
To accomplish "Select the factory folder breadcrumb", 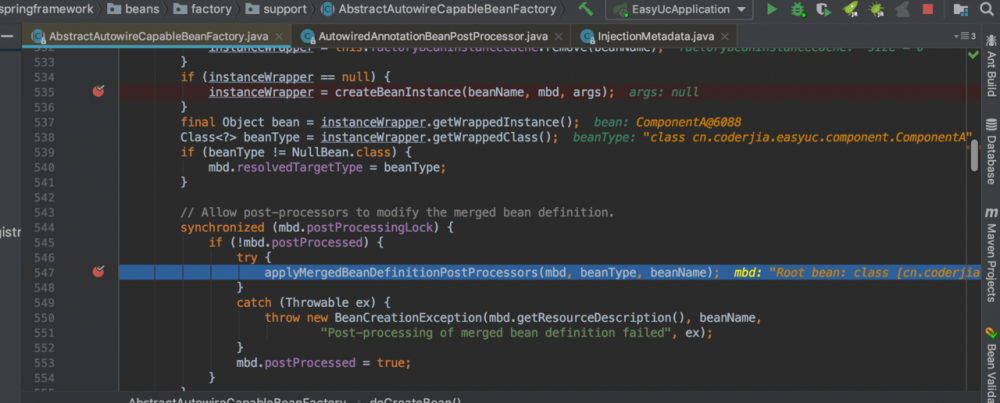I will point(202,10).
